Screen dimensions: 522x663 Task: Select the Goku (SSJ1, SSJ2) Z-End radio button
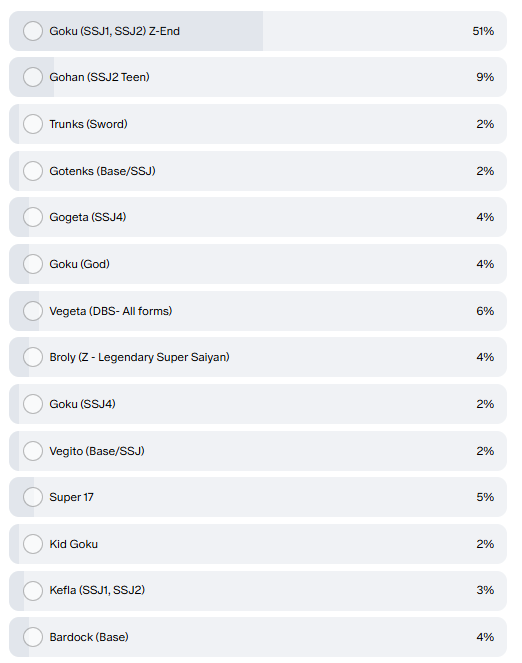click(33, 31)
